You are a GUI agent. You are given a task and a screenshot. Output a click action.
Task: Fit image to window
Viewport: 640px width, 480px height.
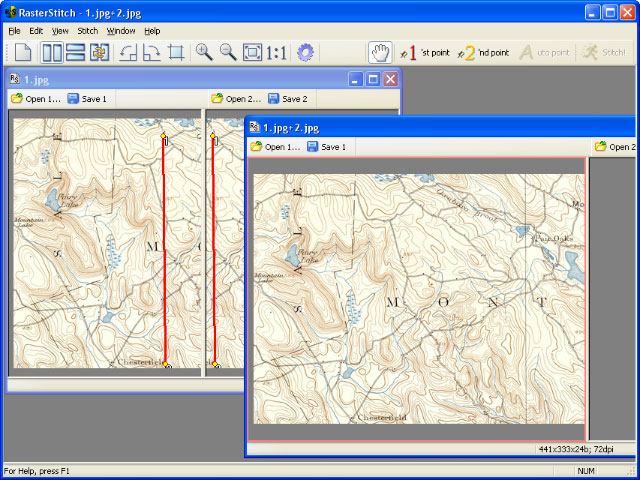click(x=253, y=52)
